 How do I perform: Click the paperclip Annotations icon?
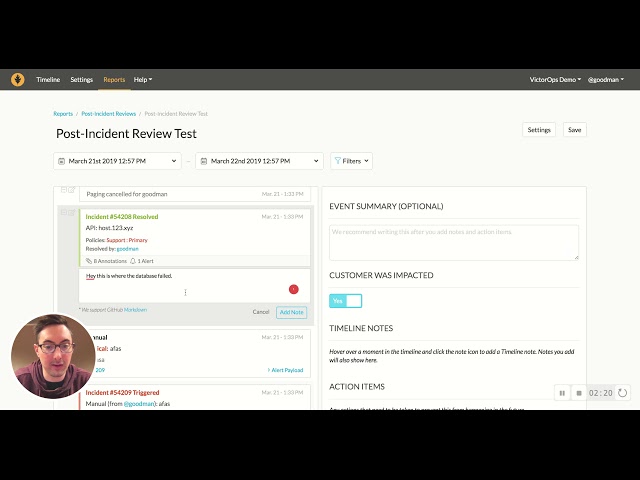click(89, 261)
